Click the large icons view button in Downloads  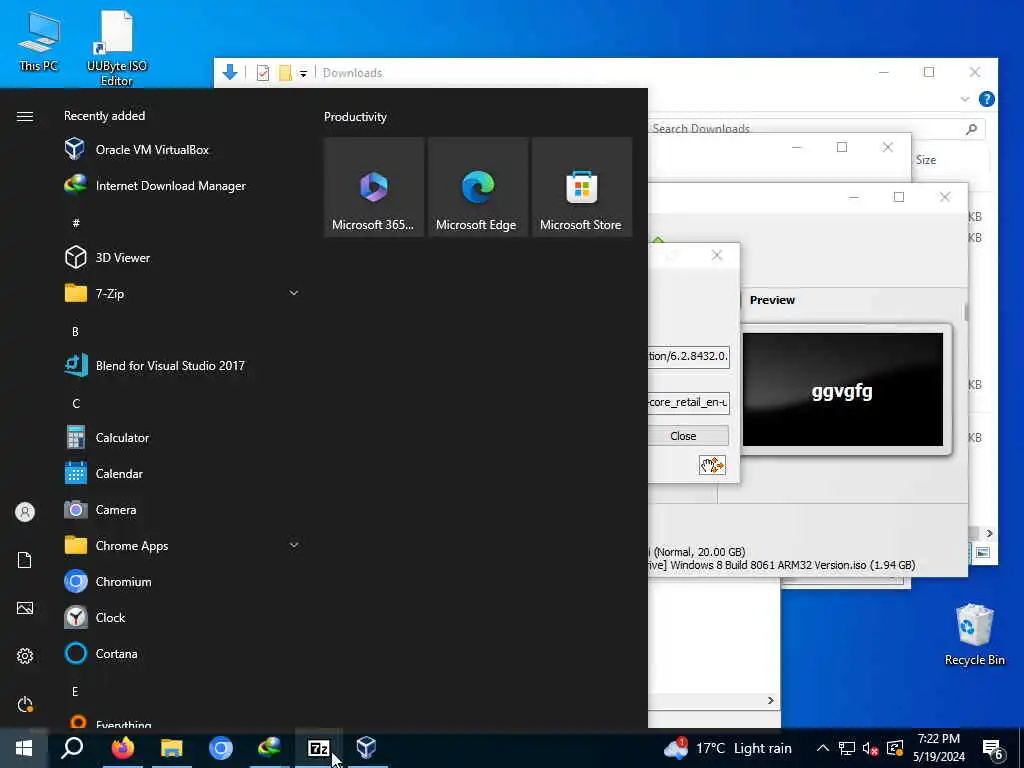pyautogui.click(x=983, y=552)
